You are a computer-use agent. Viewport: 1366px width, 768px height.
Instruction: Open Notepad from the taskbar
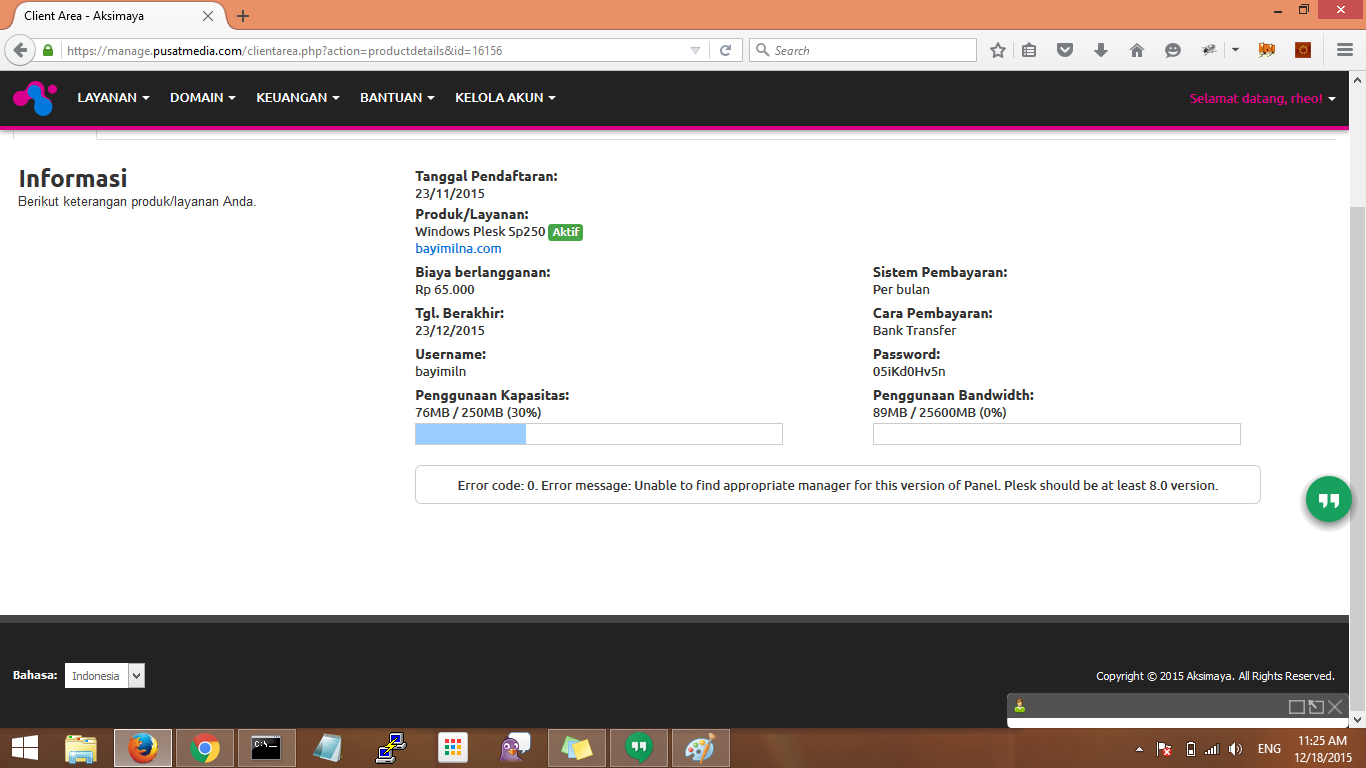click(x=327, y=748)
